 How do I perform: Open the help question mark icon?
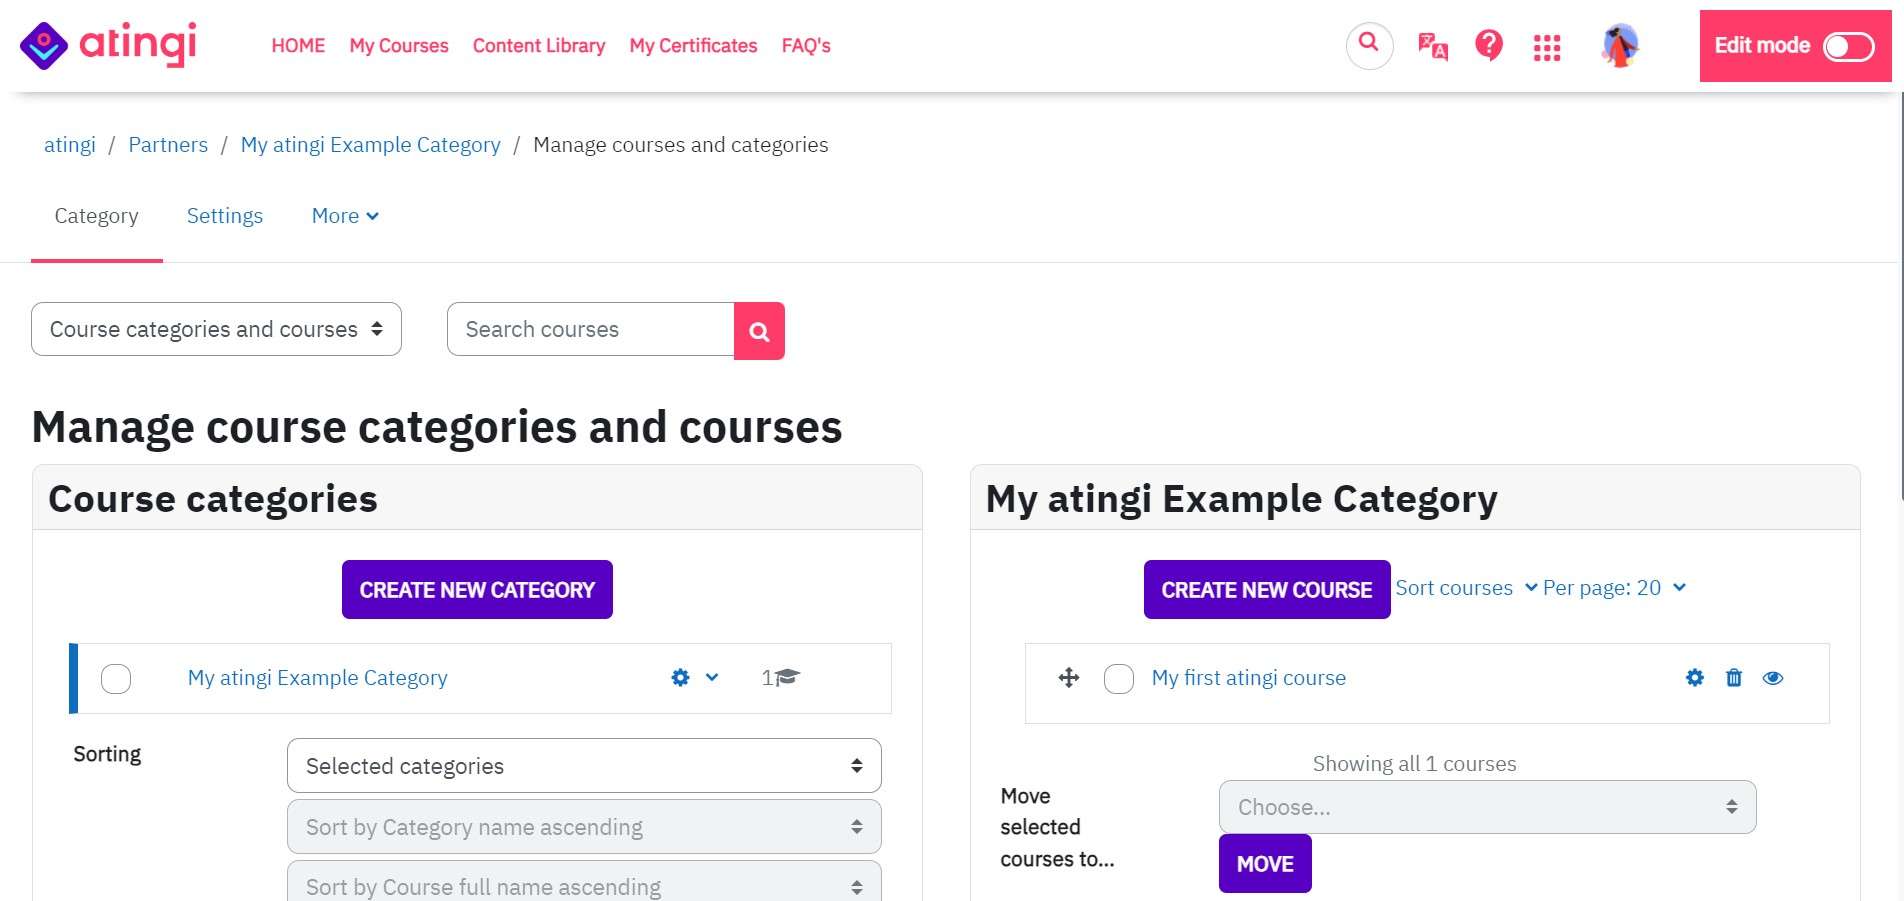(x=1489, y=45)
